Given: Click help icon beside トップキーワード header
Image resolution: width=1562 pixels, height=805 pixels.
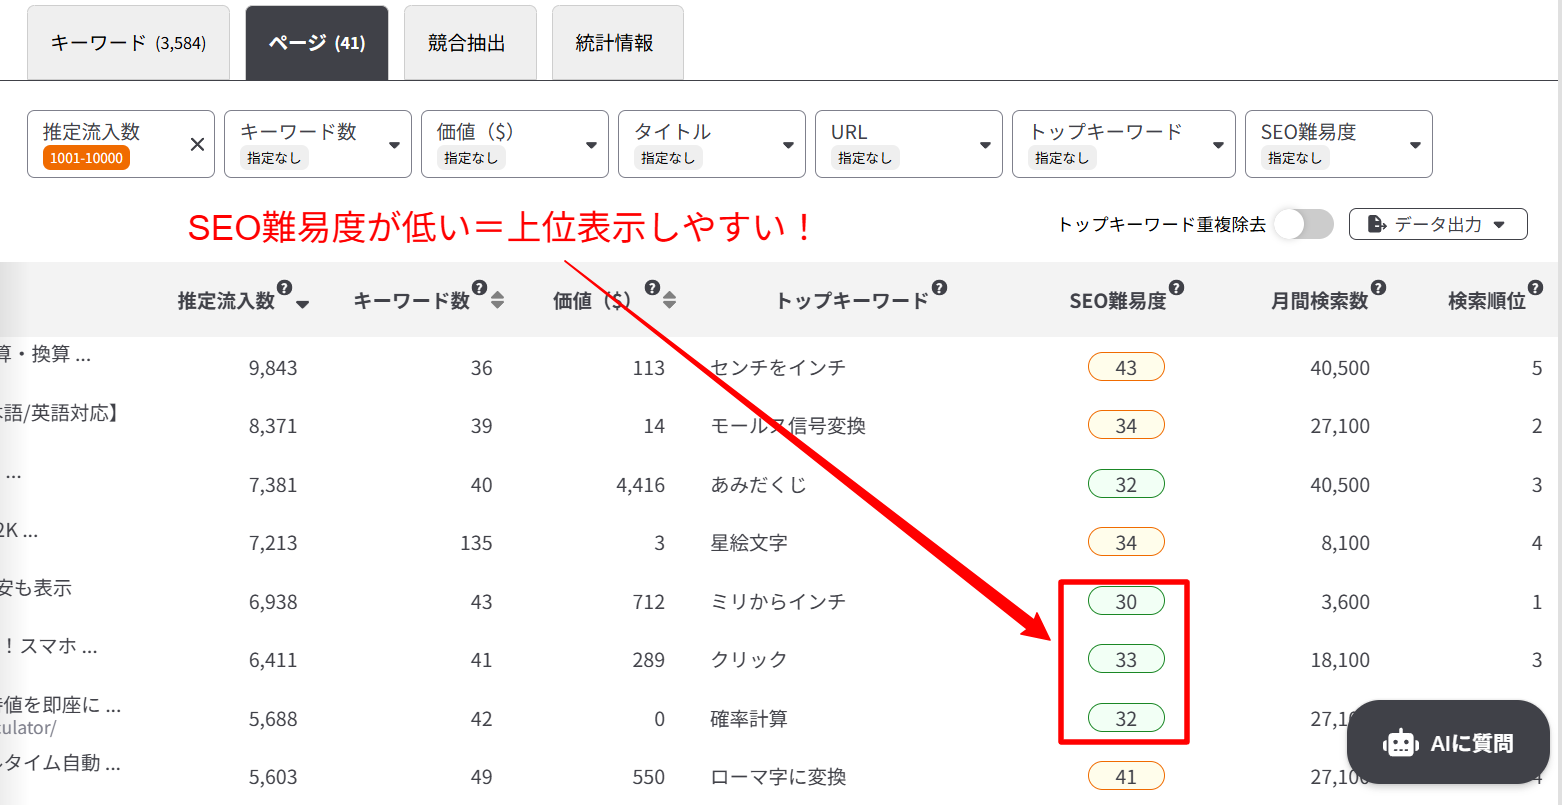Looking at the screenshot, I should [x=939, y=288].
